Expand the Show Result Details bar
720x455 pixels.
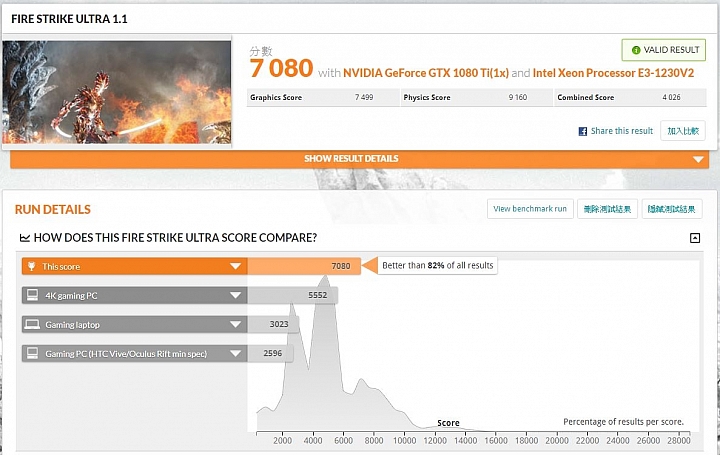click(360, 159)
